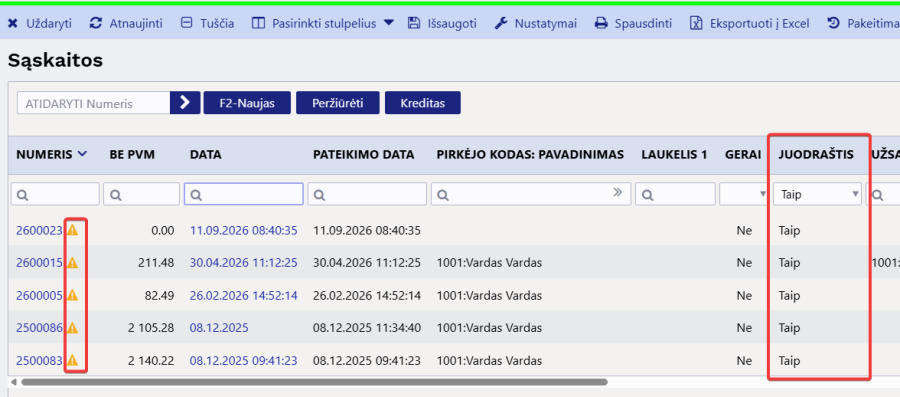Click the BE PVM column header
The image size is (900, 397).
pyautogui.click(x=132, y=154)
